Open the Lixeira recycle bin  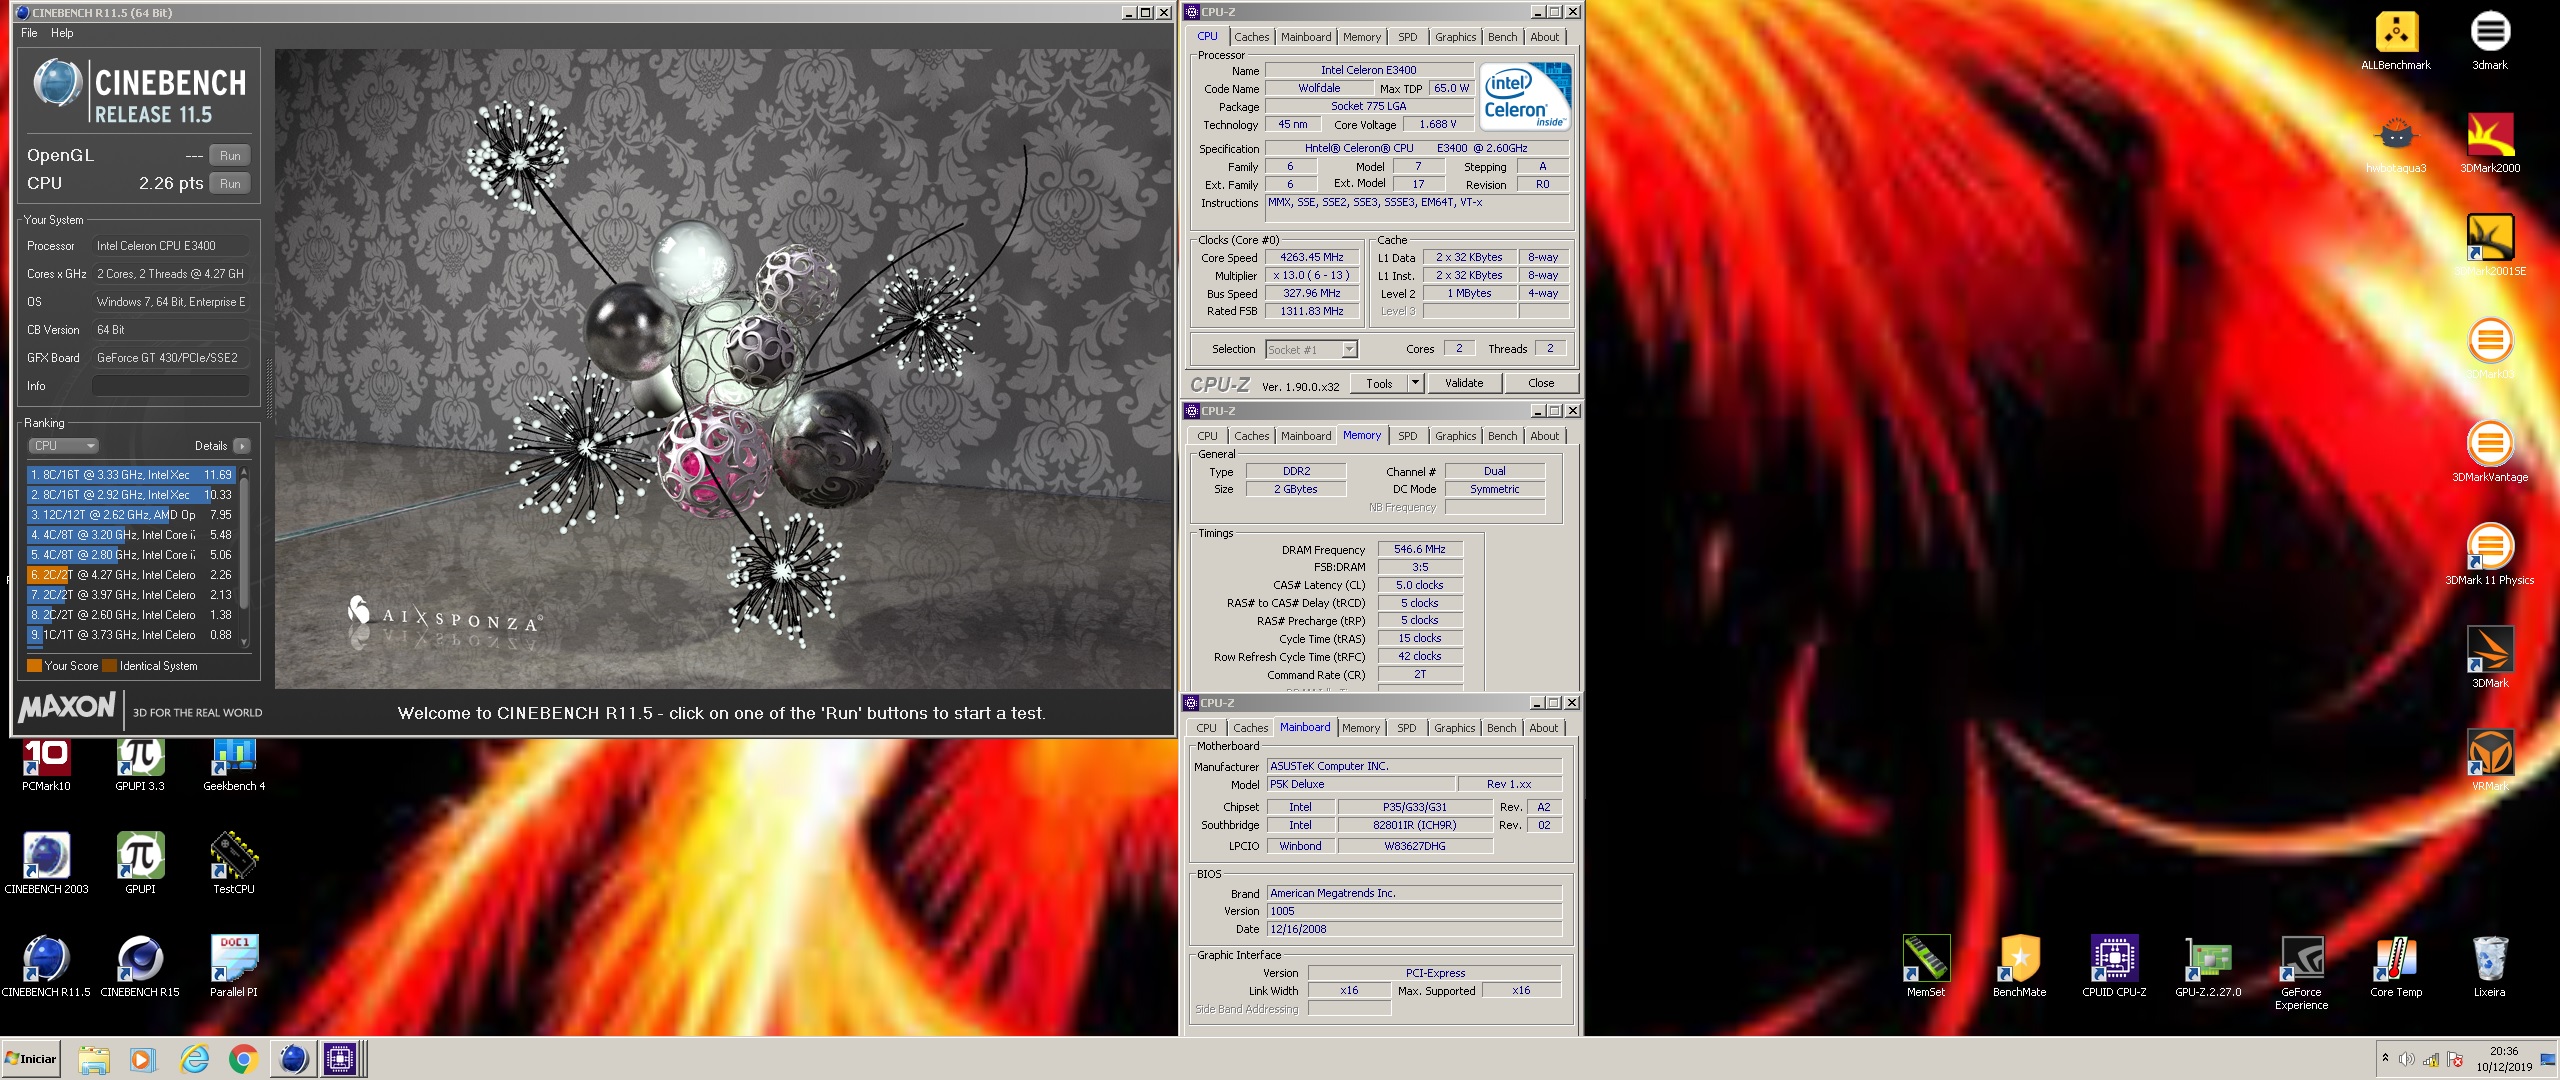coord(2490,966)
